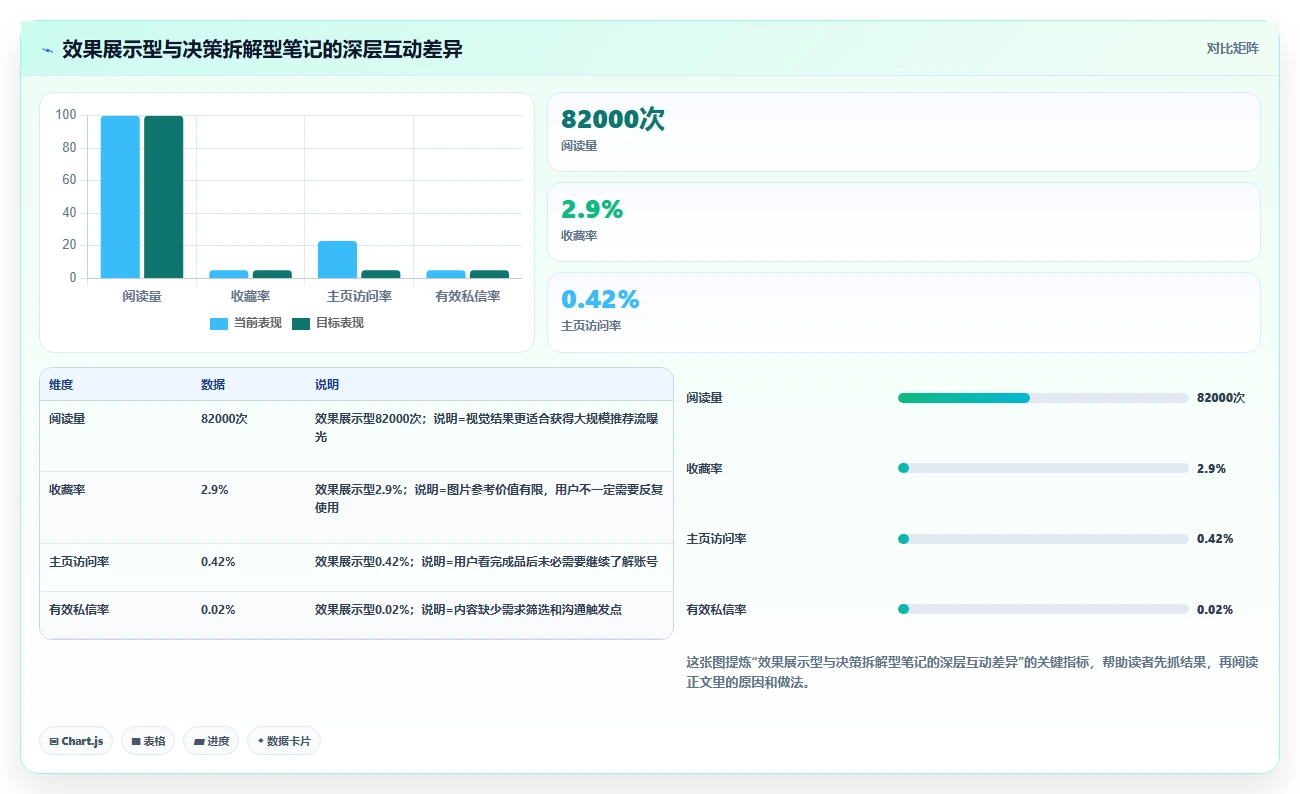Click the 0.02% value beside the progress bar
The image size is (1300, 794).
[x=1215, y=609]
